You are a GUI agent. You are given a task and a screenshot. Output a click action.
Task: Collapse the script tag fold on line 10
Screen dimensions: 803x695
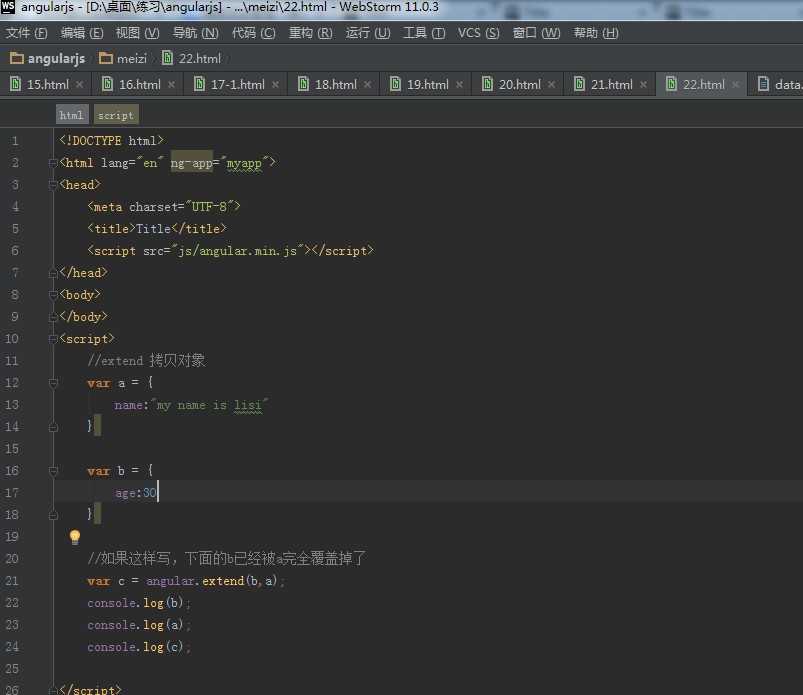pos(53,340)
